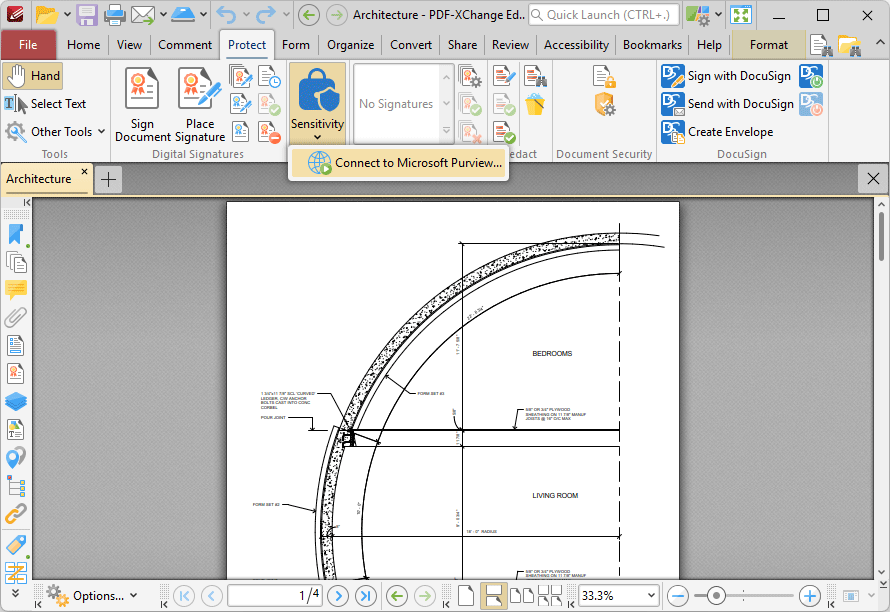This screenshot has height=612, width=890.
Task: Jump to the last page
Action: click(366, 596)
